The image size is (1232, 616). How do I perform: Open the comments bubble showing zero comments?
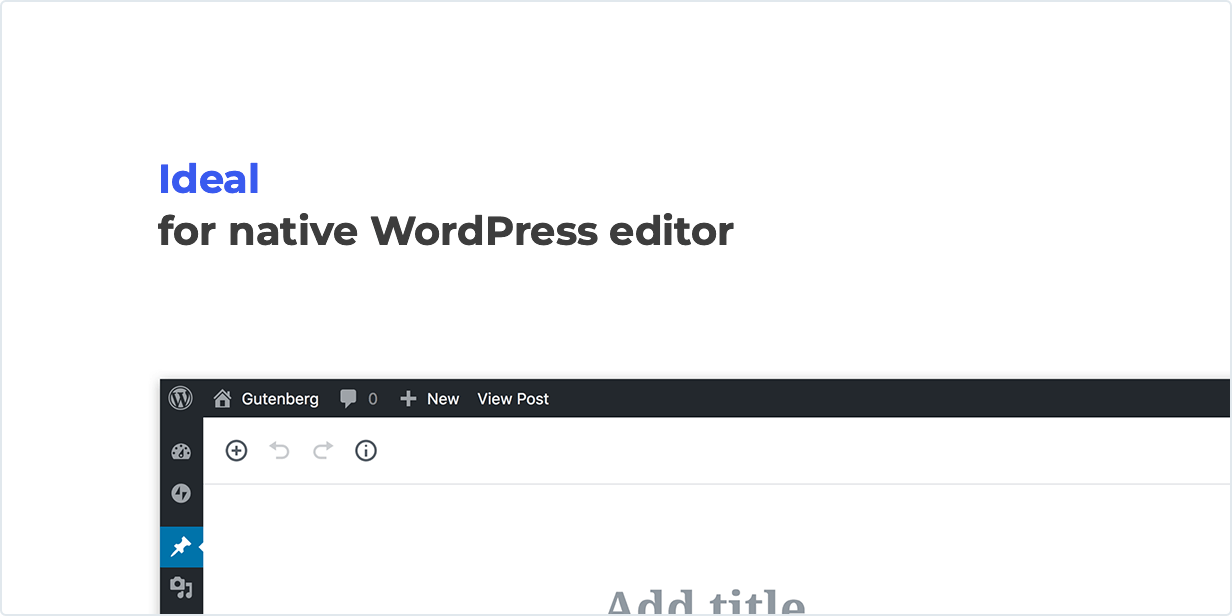[358, 398]
